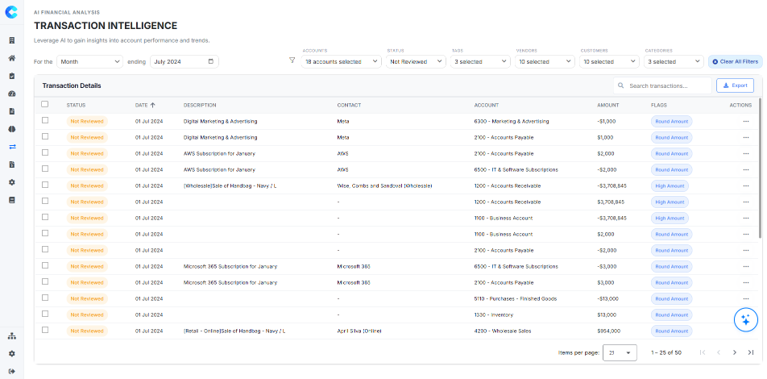Open the Month period dropdown

pyautogui.click(x=90, y=62)
